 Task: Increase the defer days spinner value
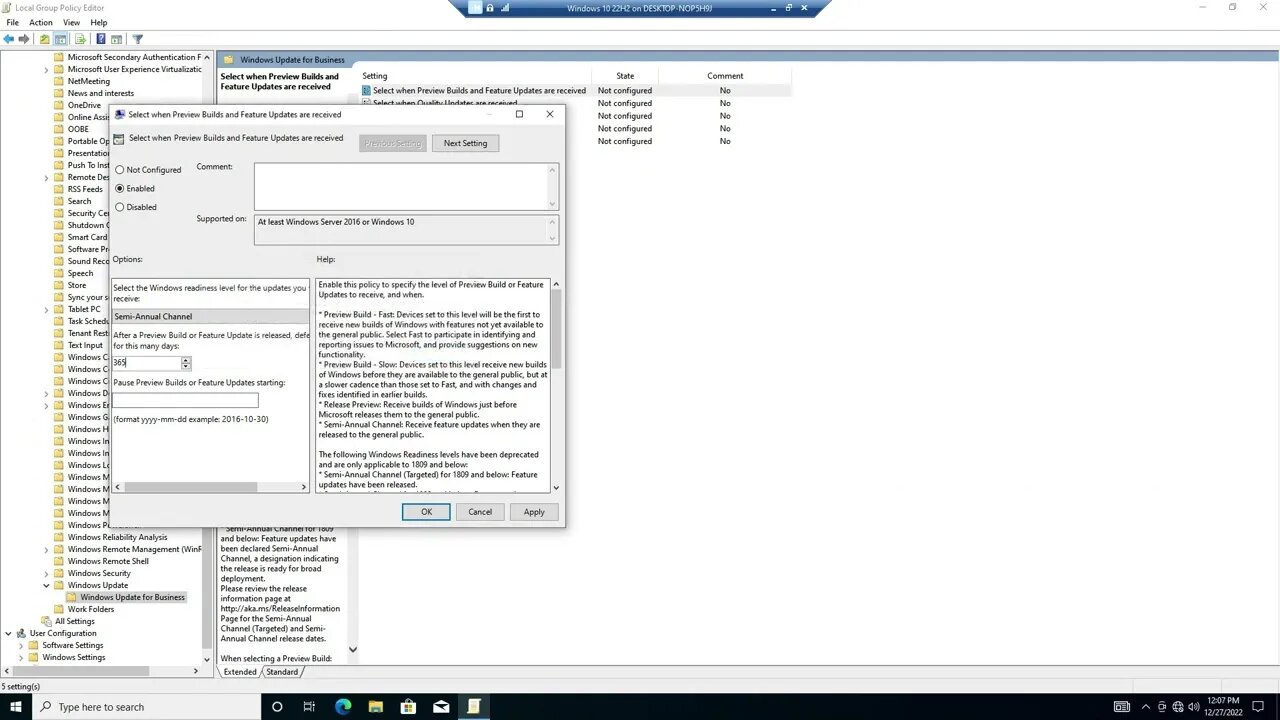coord(186,359)
